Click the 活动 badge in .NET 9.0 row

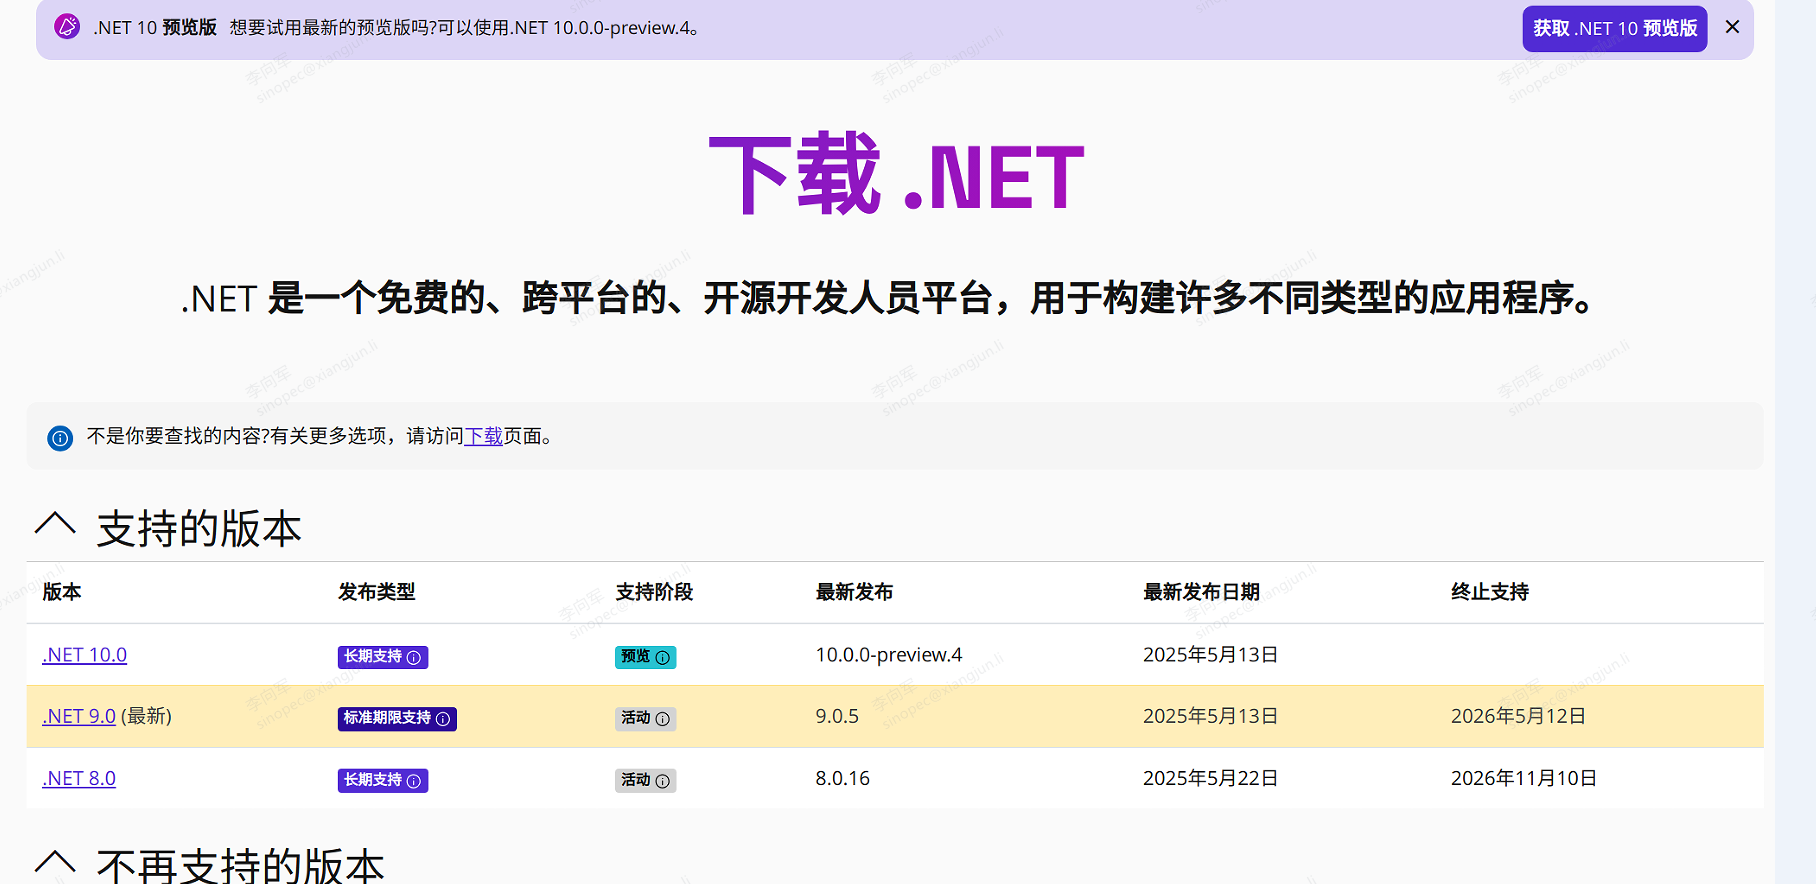pyautogui.click(x=645, y=718)
